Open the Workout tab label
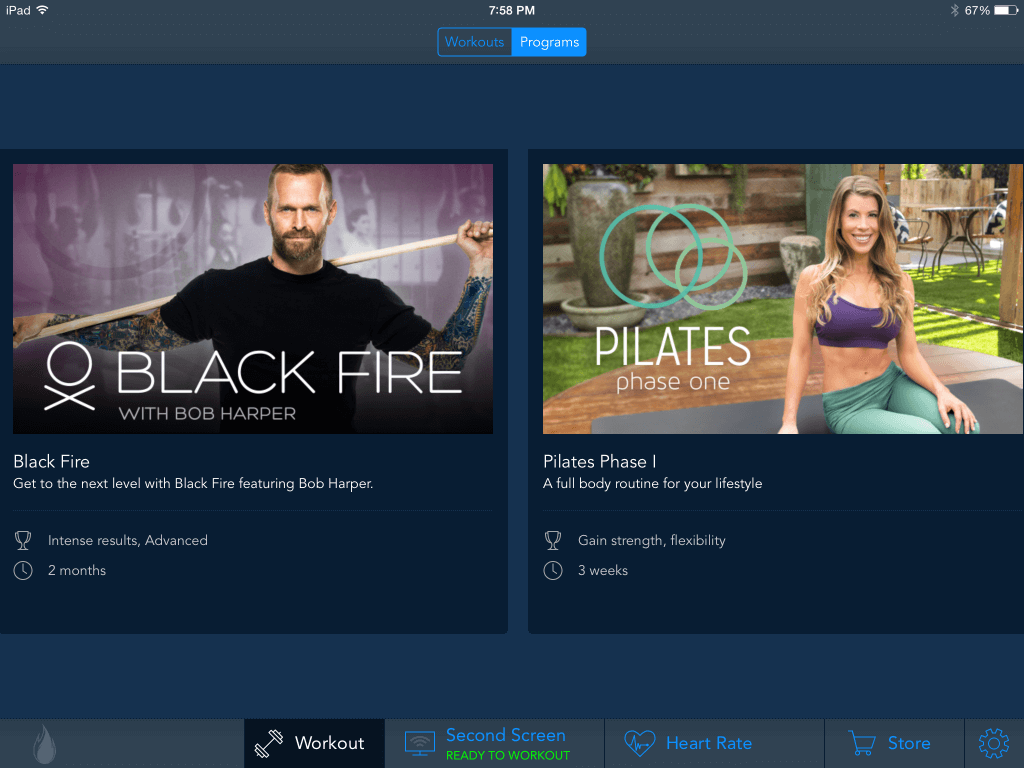The image size is (1024, 768). tap(329, 743)
